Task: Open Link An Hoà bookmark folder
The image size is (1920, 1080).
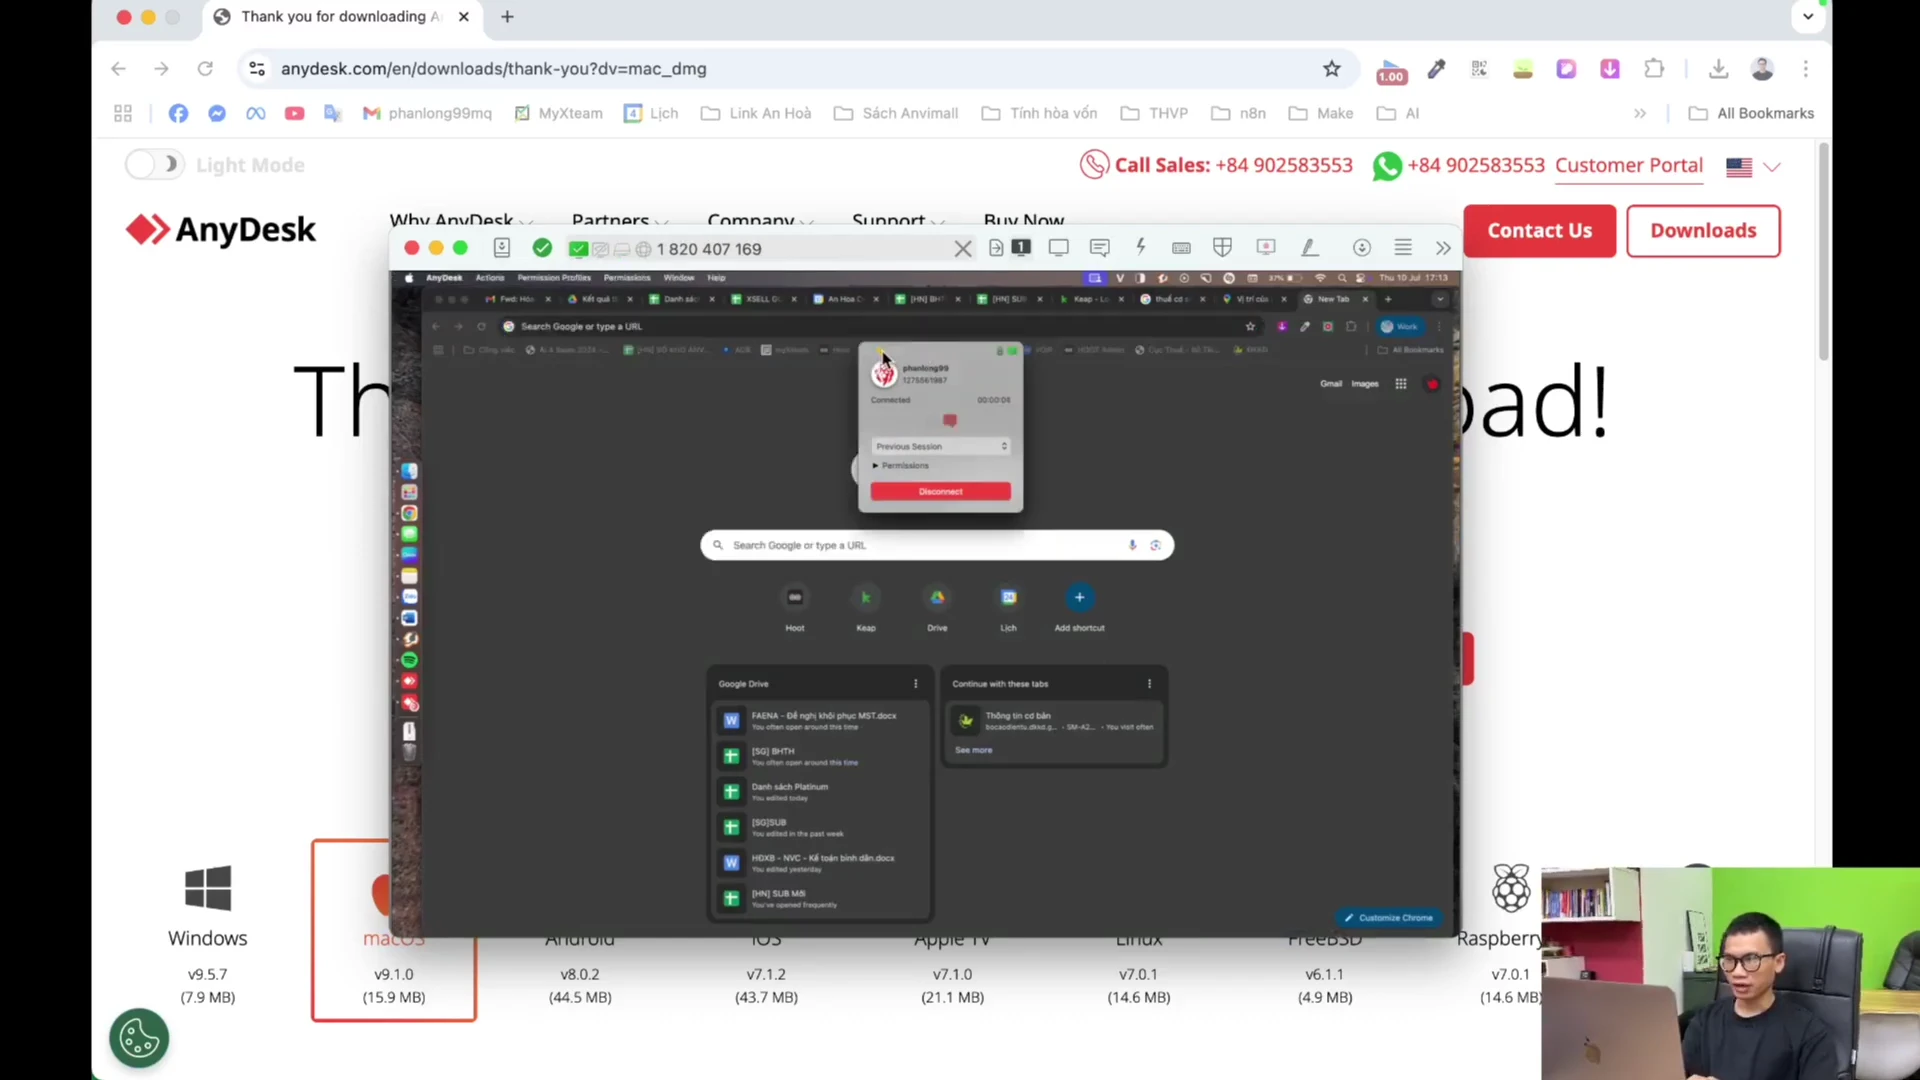Action: click(756, 114)
